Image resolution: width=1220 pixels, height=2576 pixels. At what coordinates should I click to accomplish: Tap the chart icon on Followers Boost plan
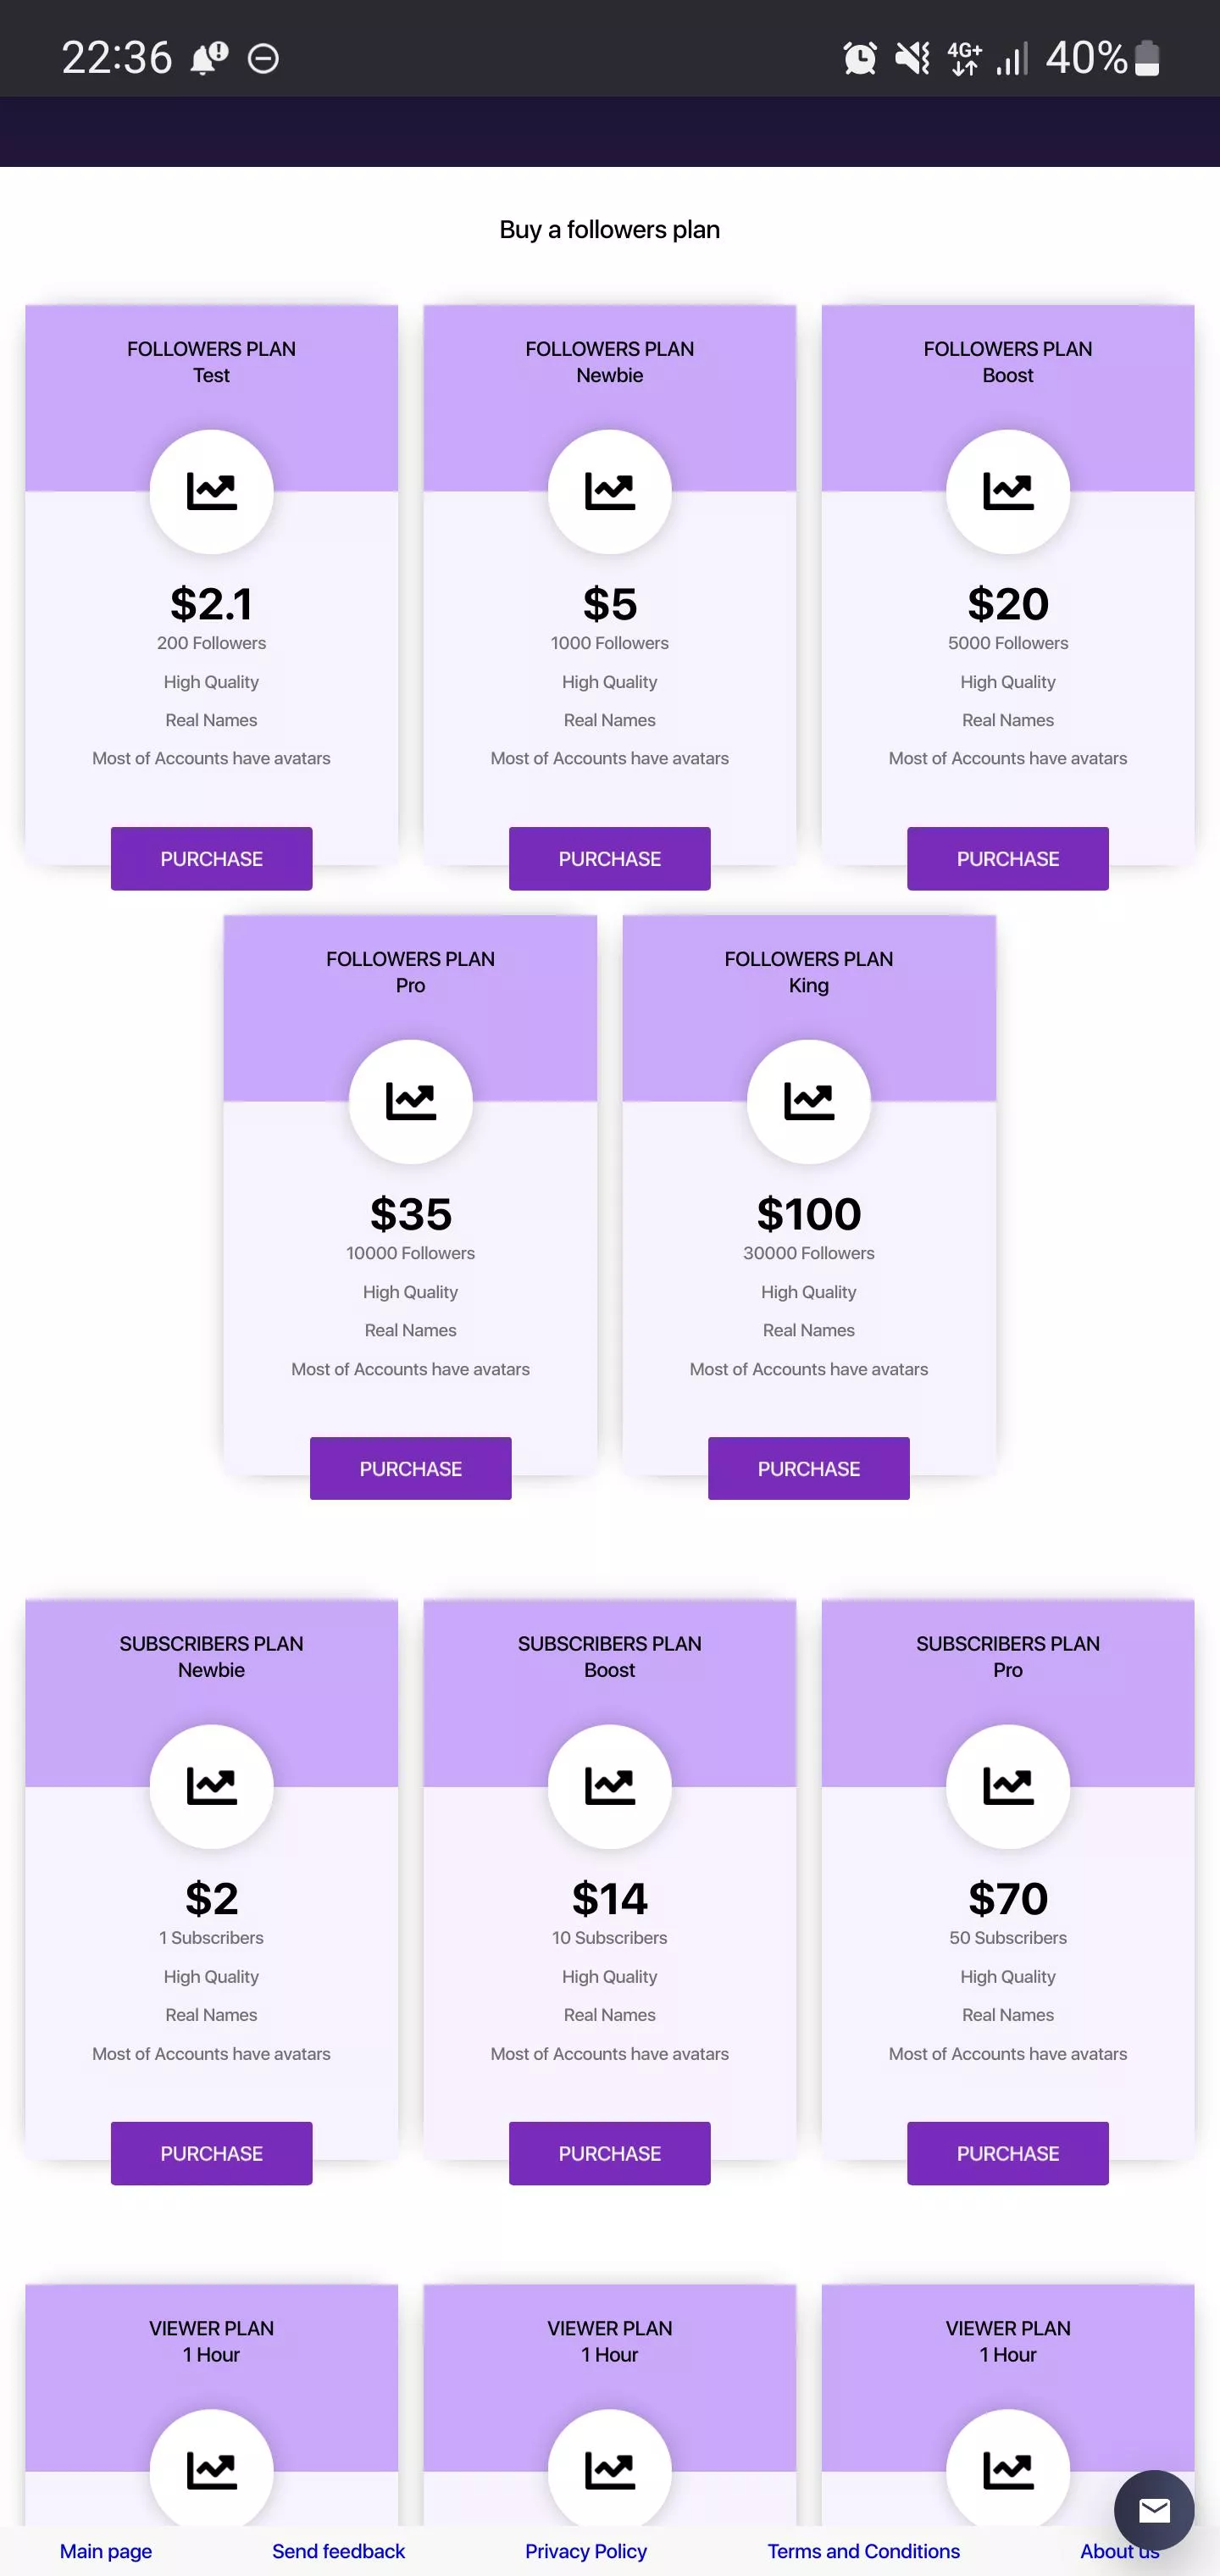(x=1007, y=491)
